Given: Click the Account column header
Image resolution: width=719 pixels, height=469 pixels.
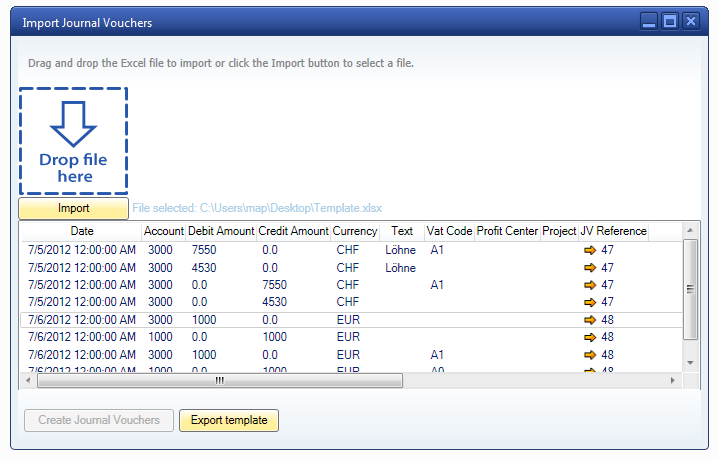Looking at the screenshot, I should (164, 231).
